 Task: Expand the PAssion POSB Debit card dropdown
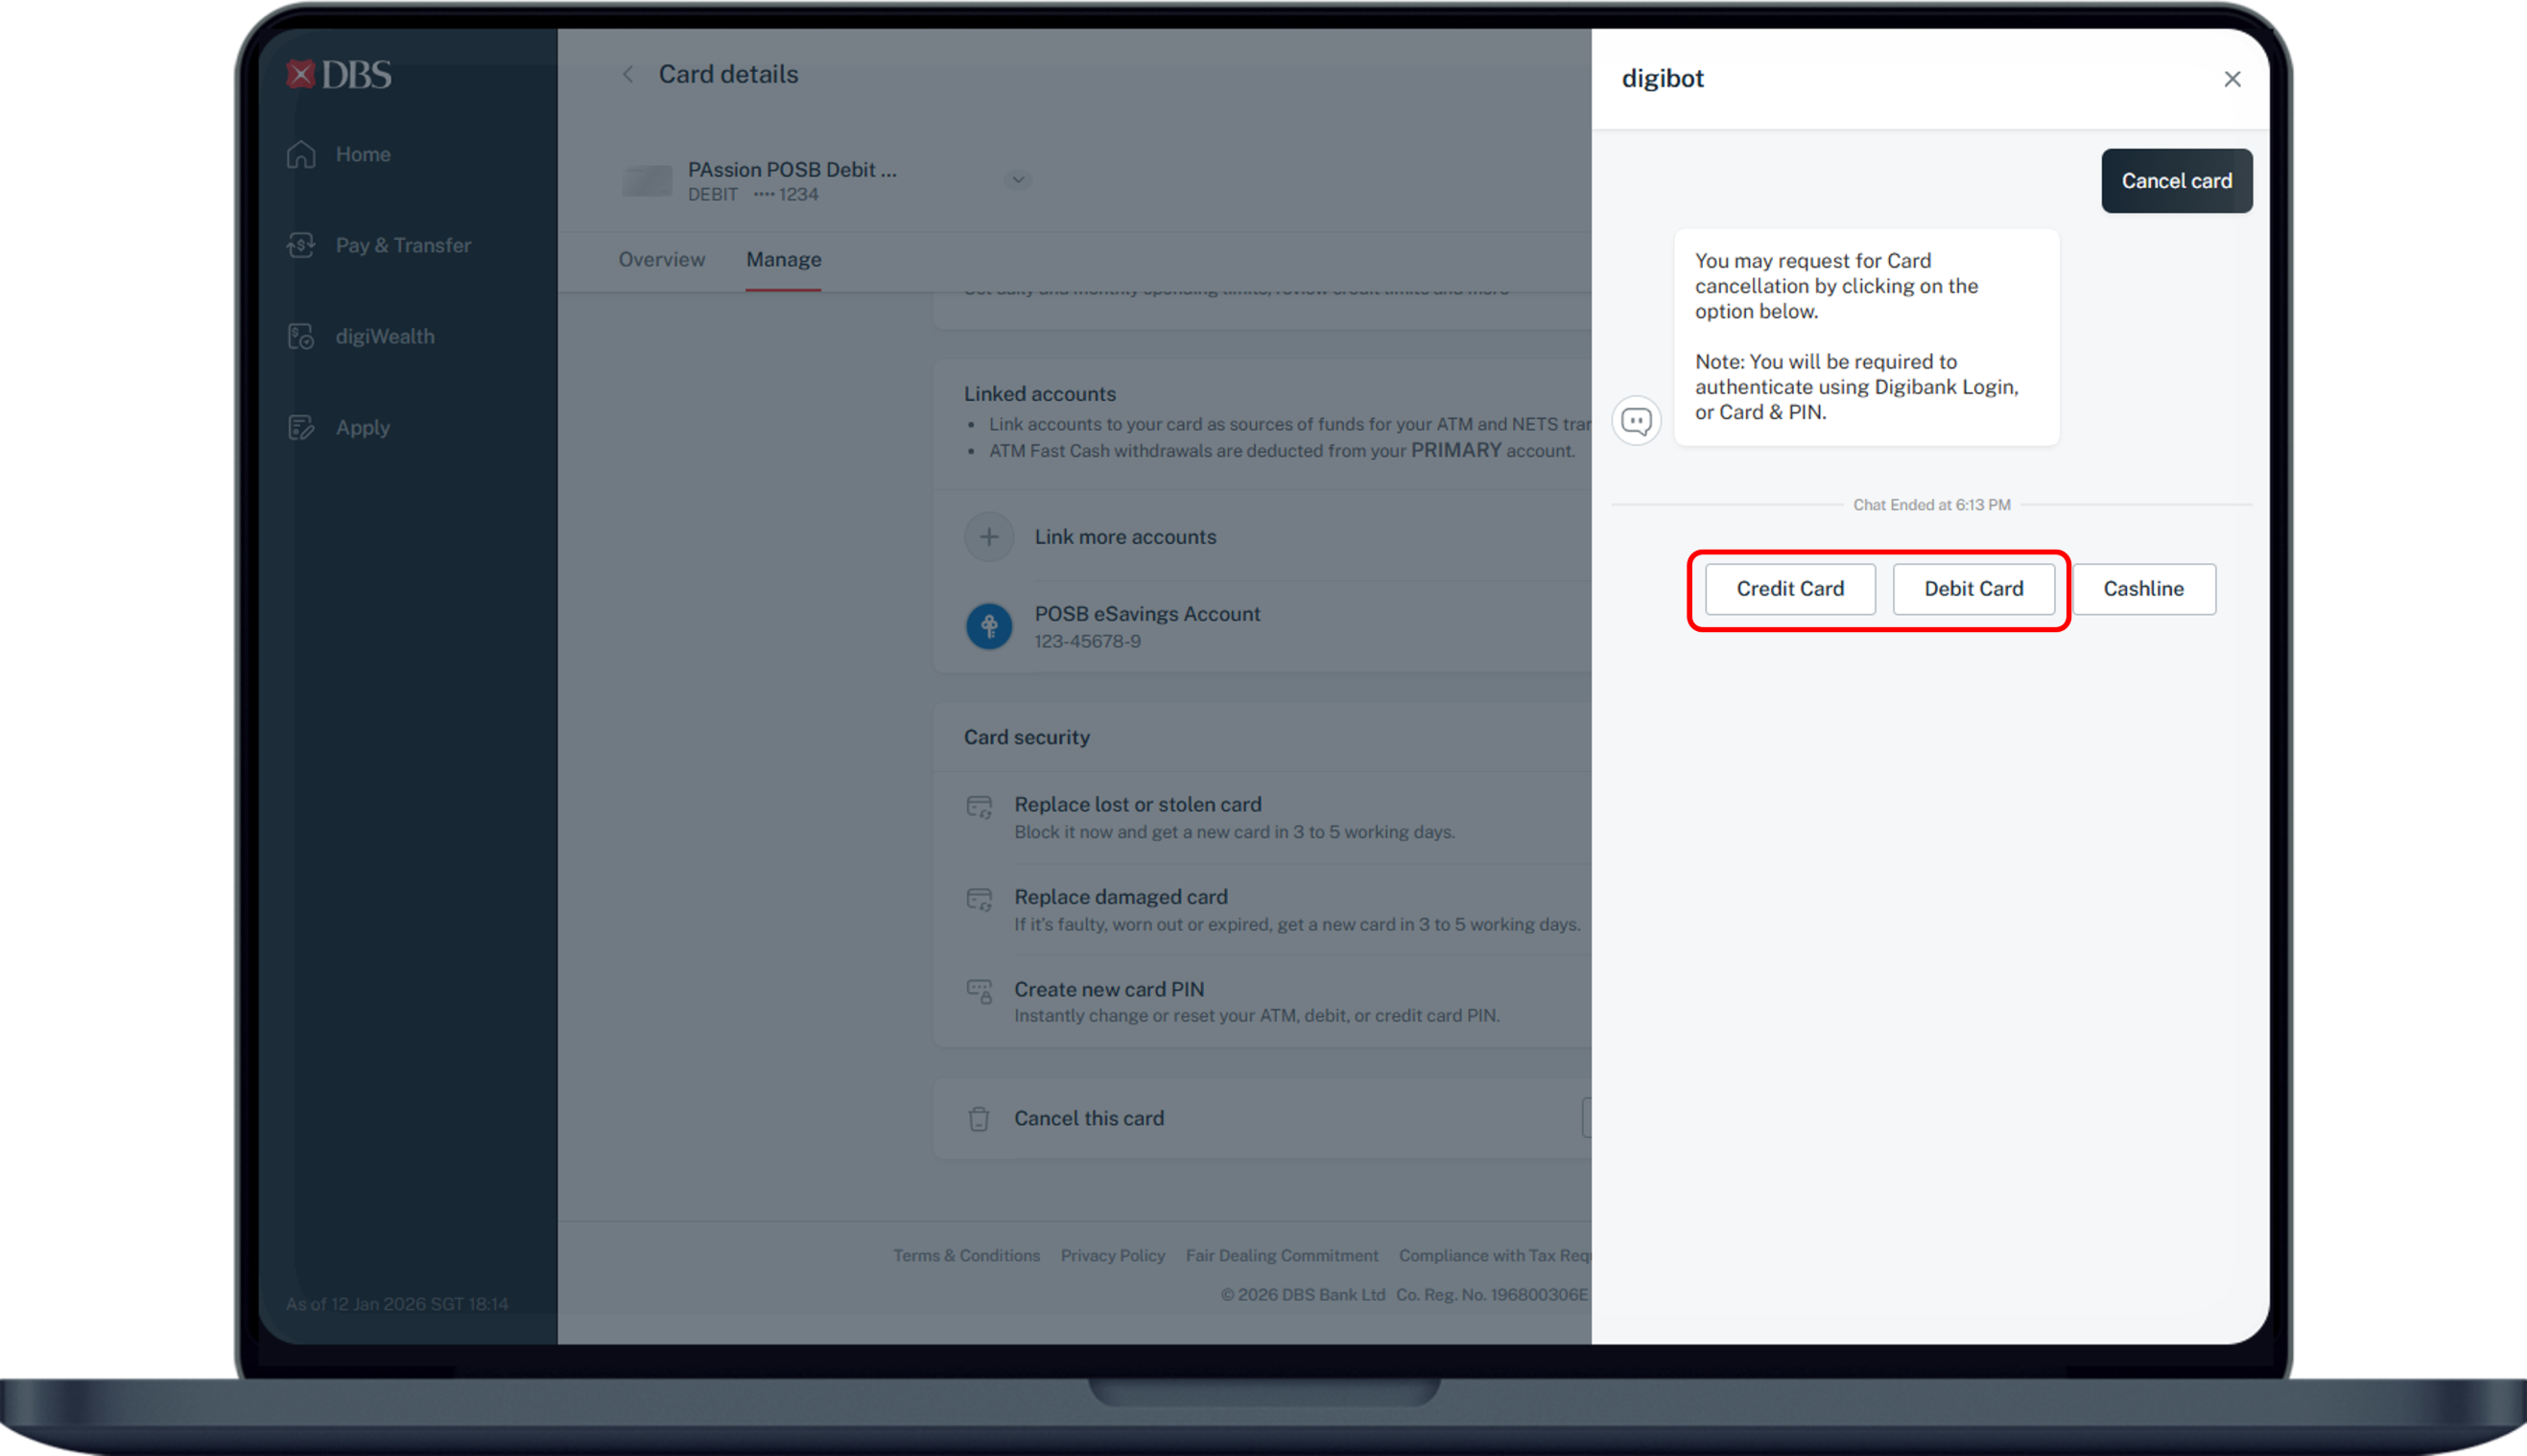point(1017,180)
